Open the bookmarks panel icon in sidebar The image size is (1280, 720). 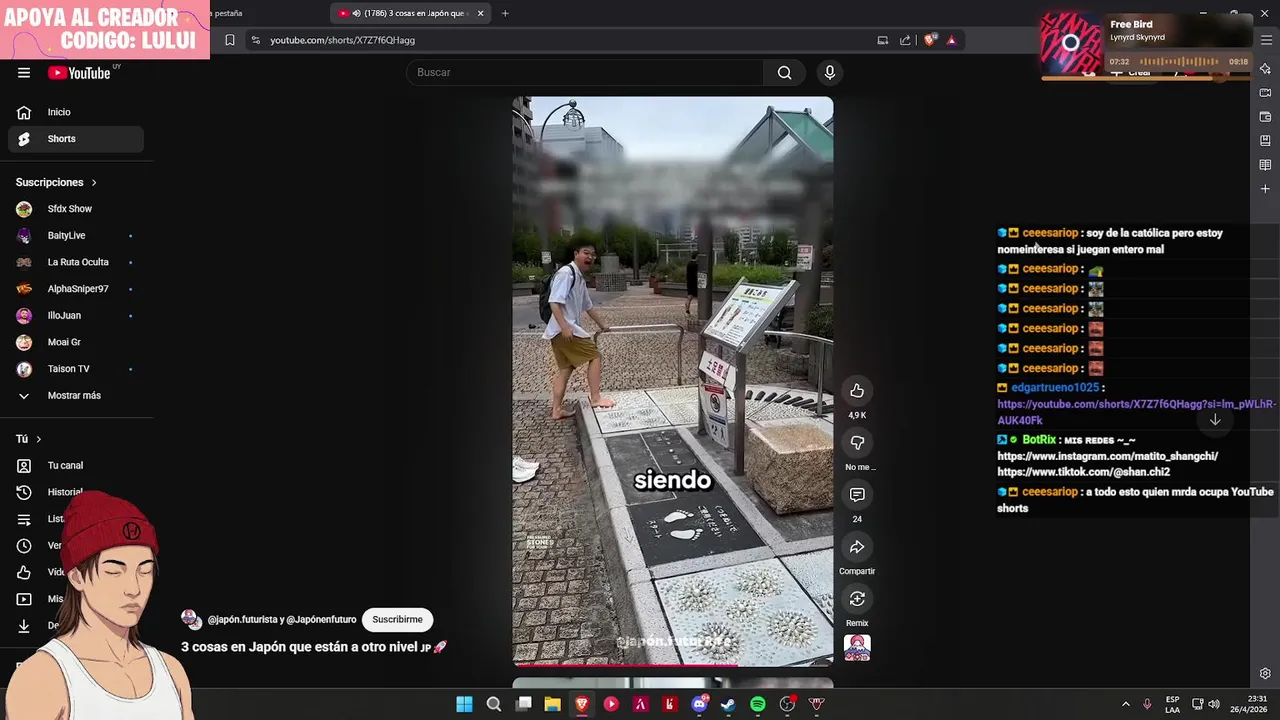click(x=1265, y=141)
